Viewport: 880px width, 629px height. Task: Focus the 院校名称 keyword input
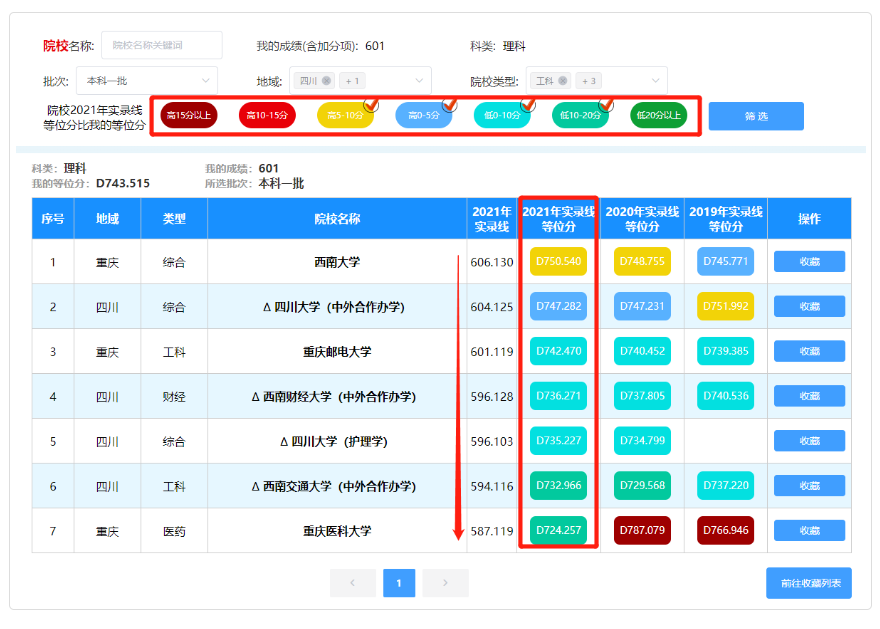pyautogui.click(x=162, y=45)
